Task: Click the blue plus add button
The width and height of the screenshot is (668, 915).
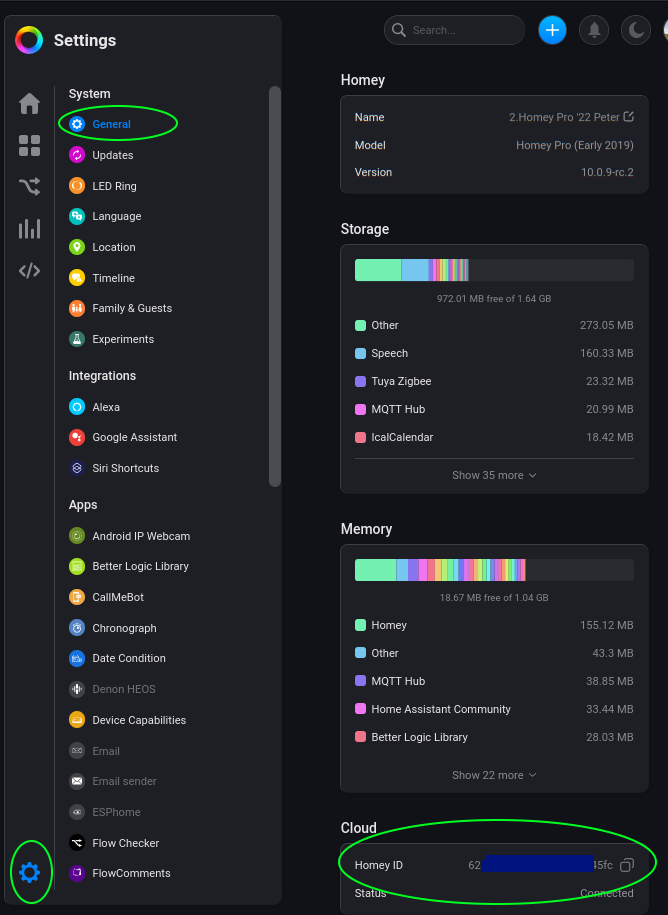Action: [x=552, y=30]
